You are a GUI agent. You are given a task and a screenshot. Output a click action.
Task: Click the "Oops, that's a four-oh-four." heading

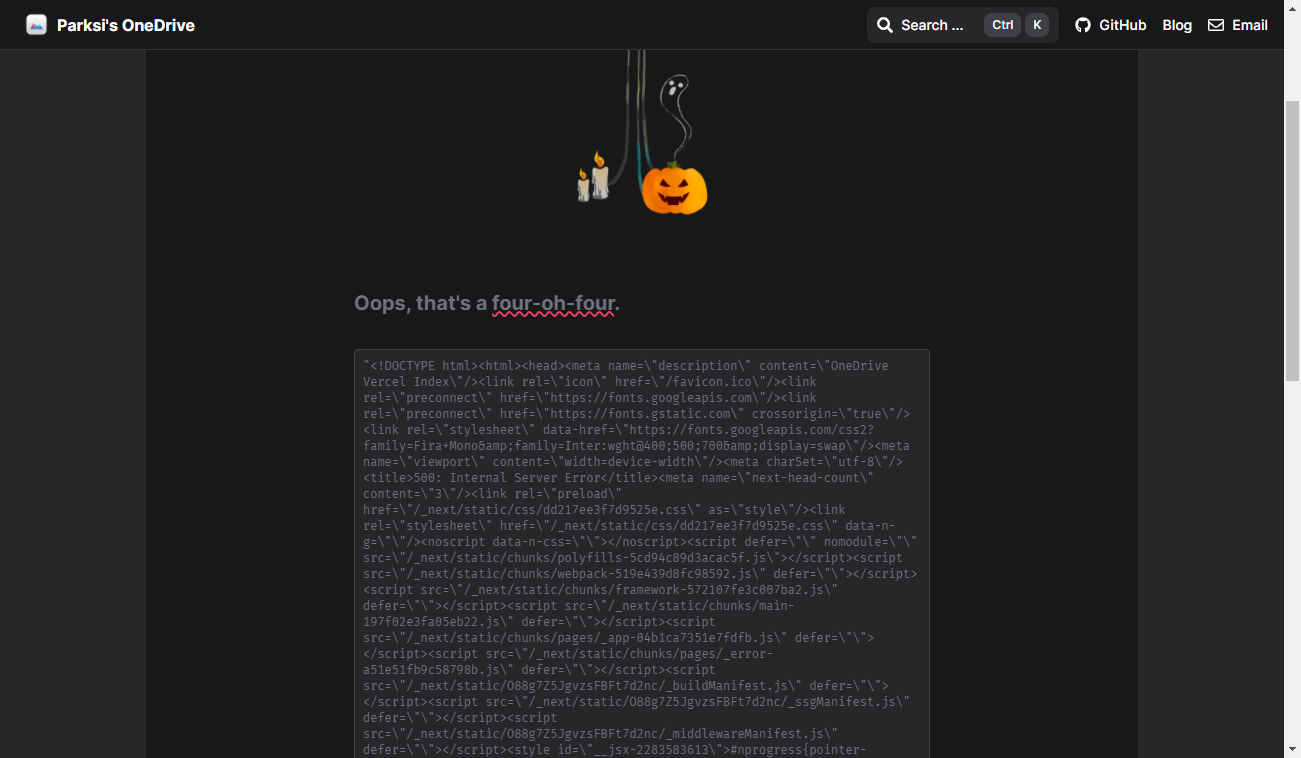click(x=487, y=303)
